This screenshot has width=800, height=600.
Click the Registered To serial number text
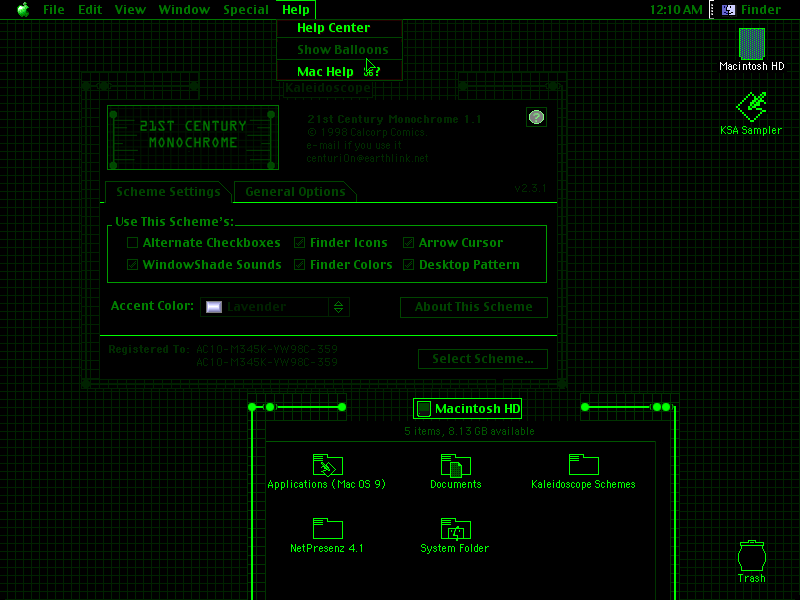tap(267, 356)
